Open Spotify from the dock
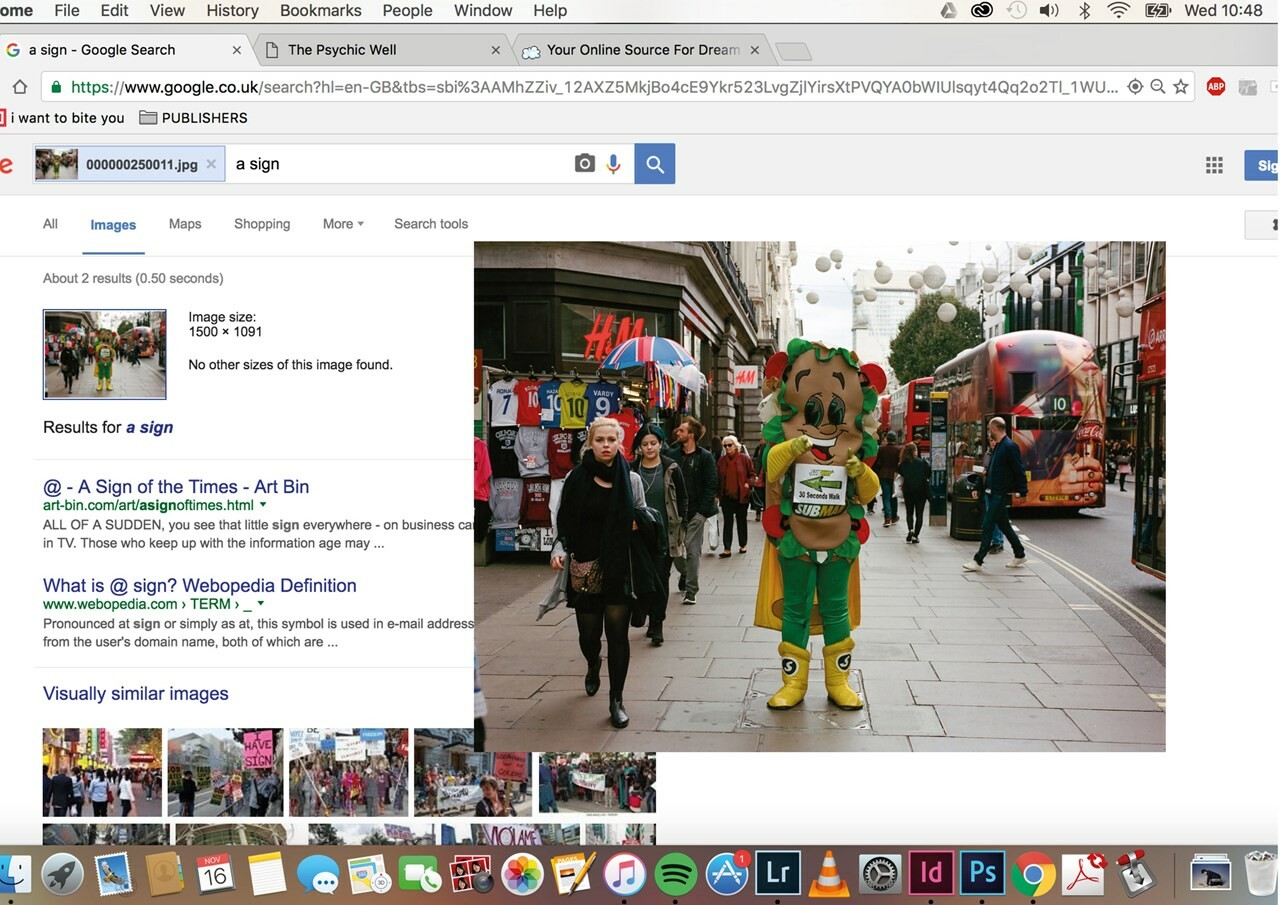Viewport: 1280px width, 905px height. [676, 875]
